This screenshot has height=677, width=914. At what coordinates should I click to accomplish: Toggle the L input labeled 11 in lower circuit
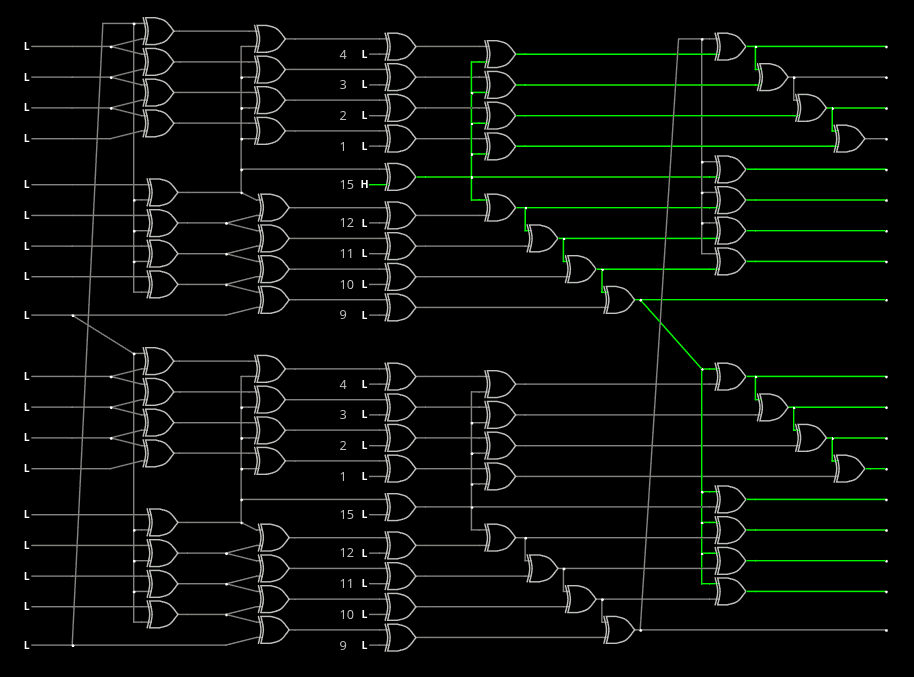click(364, 584)
